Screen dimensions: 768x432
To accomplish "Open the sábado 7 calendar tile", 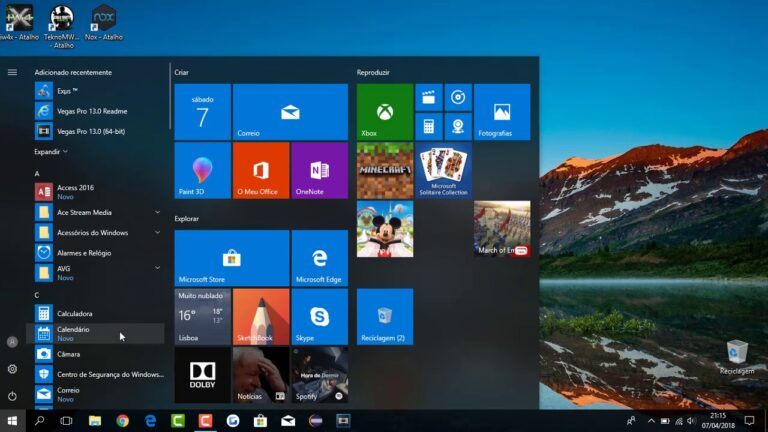I will [202, 112].
